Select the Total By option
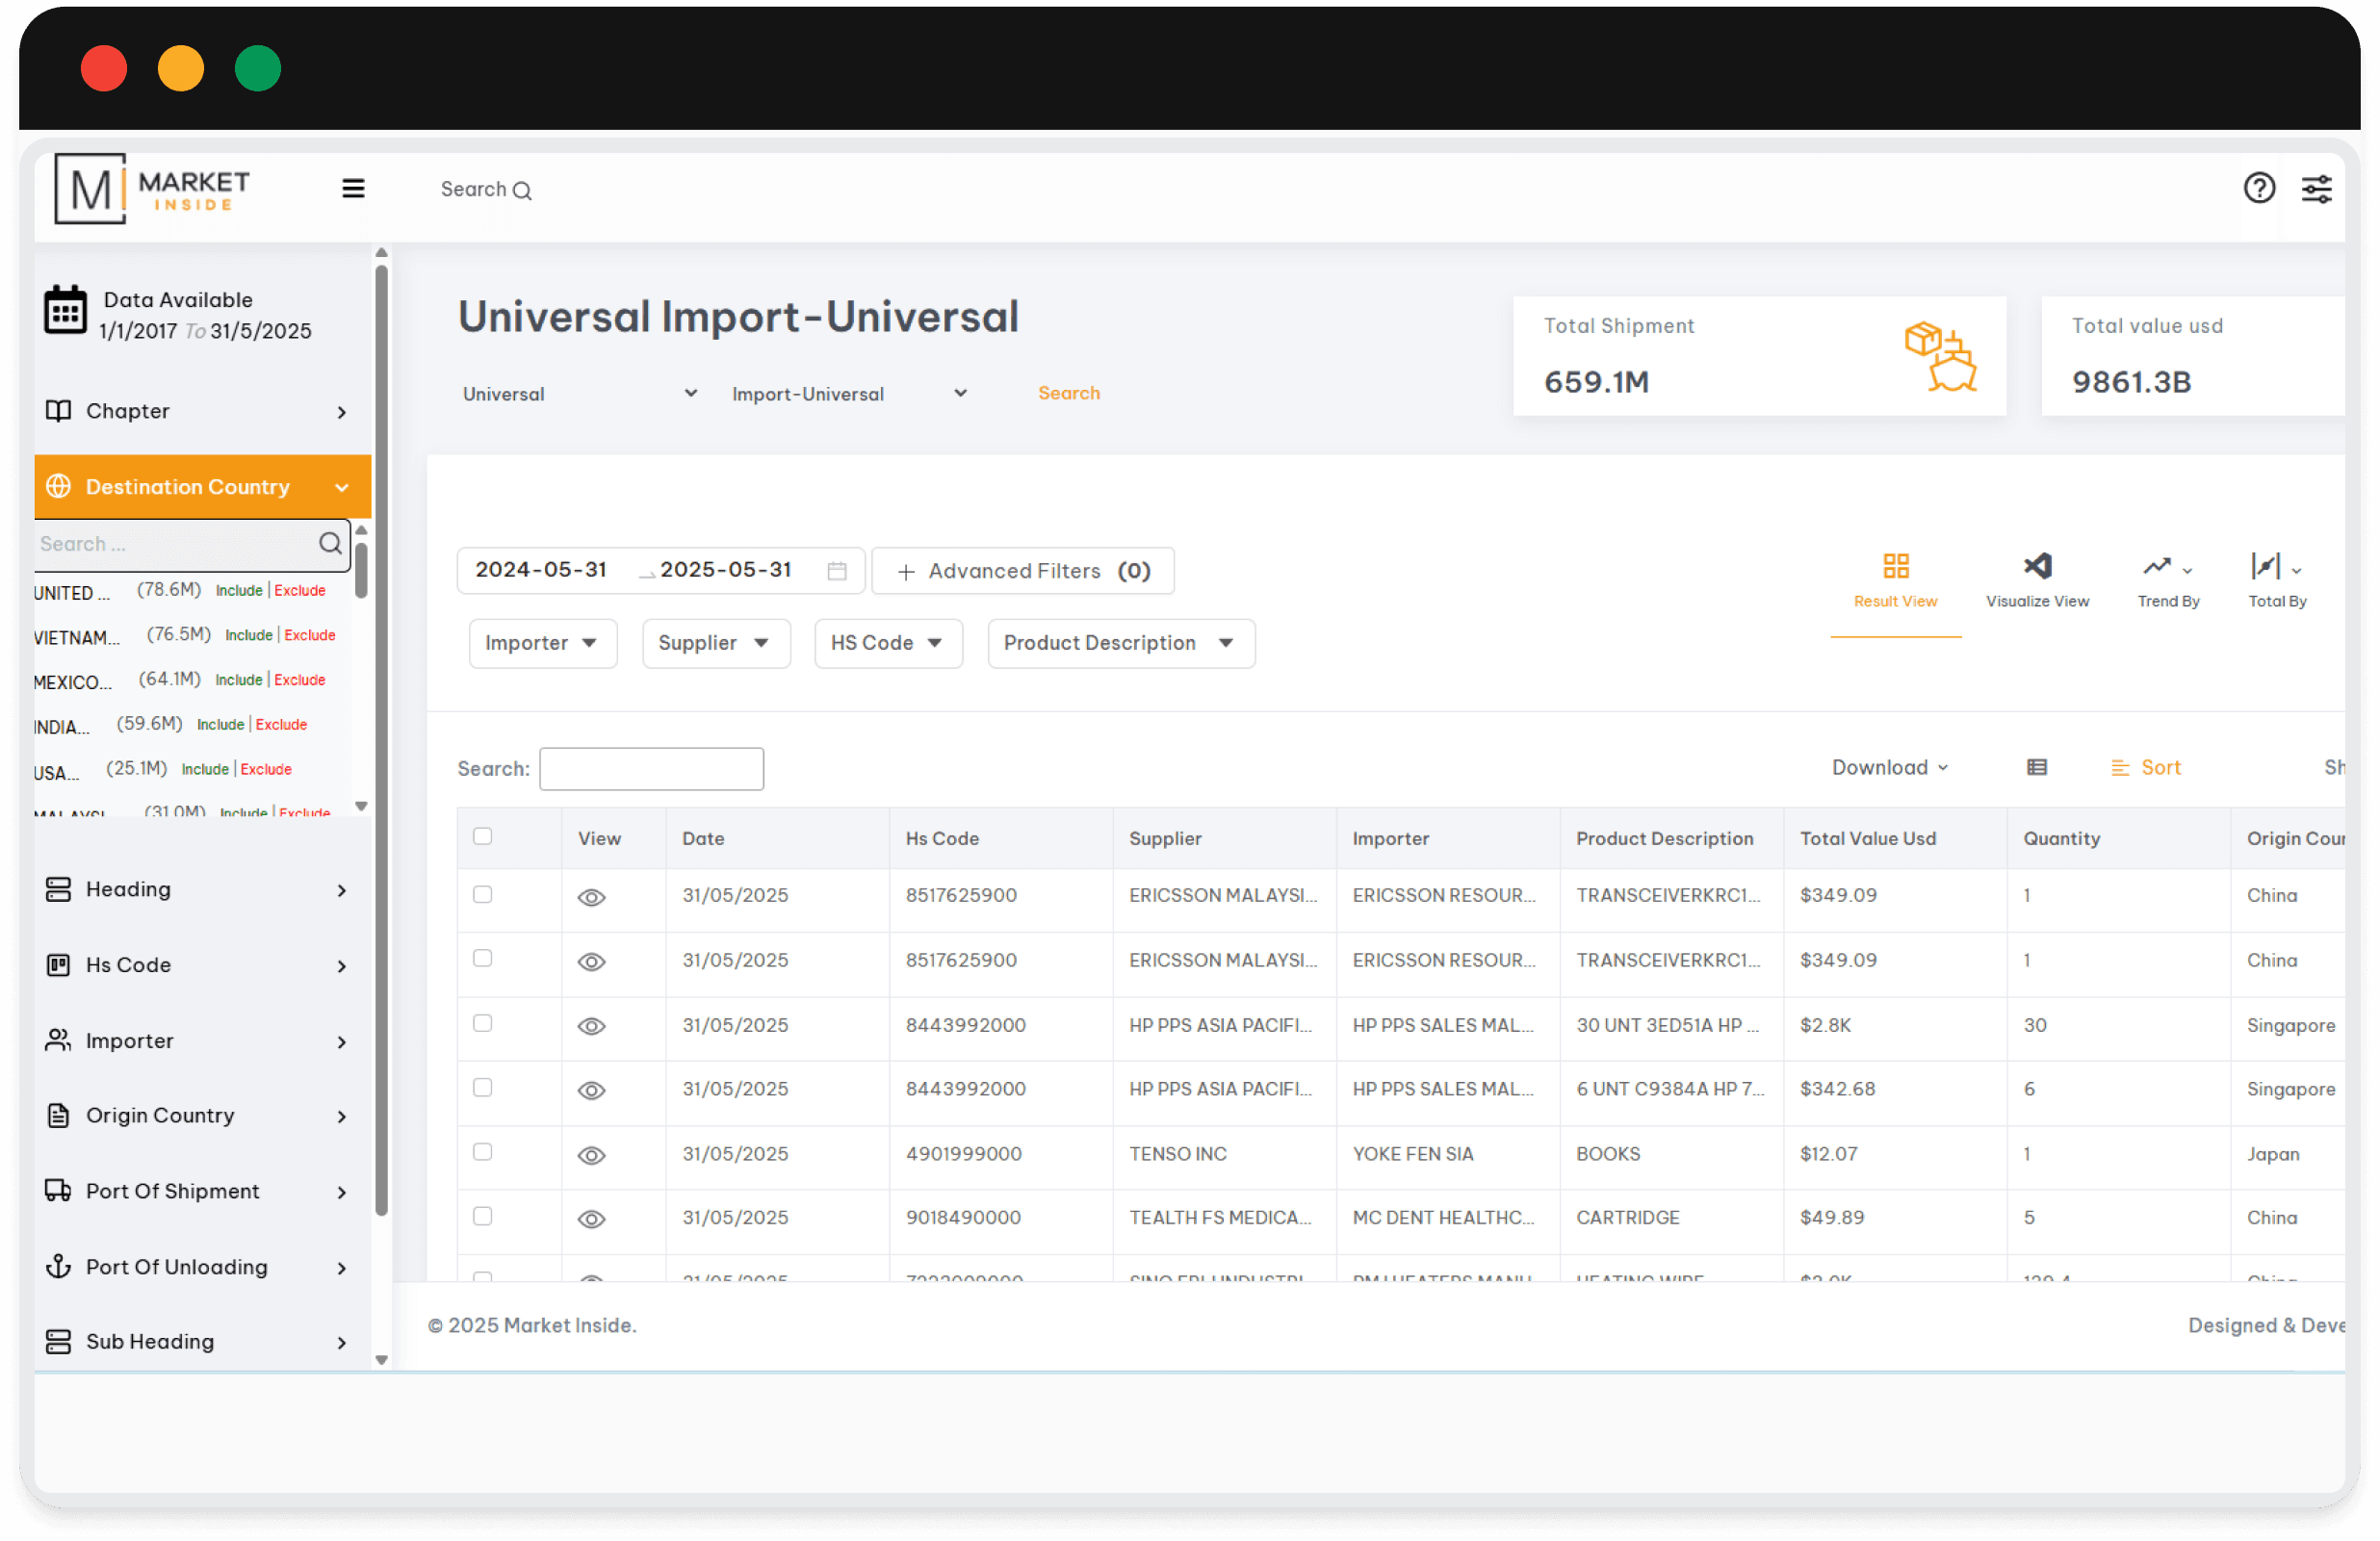This screenshot has height=1541, width=2380. (x=2275, y=578)
